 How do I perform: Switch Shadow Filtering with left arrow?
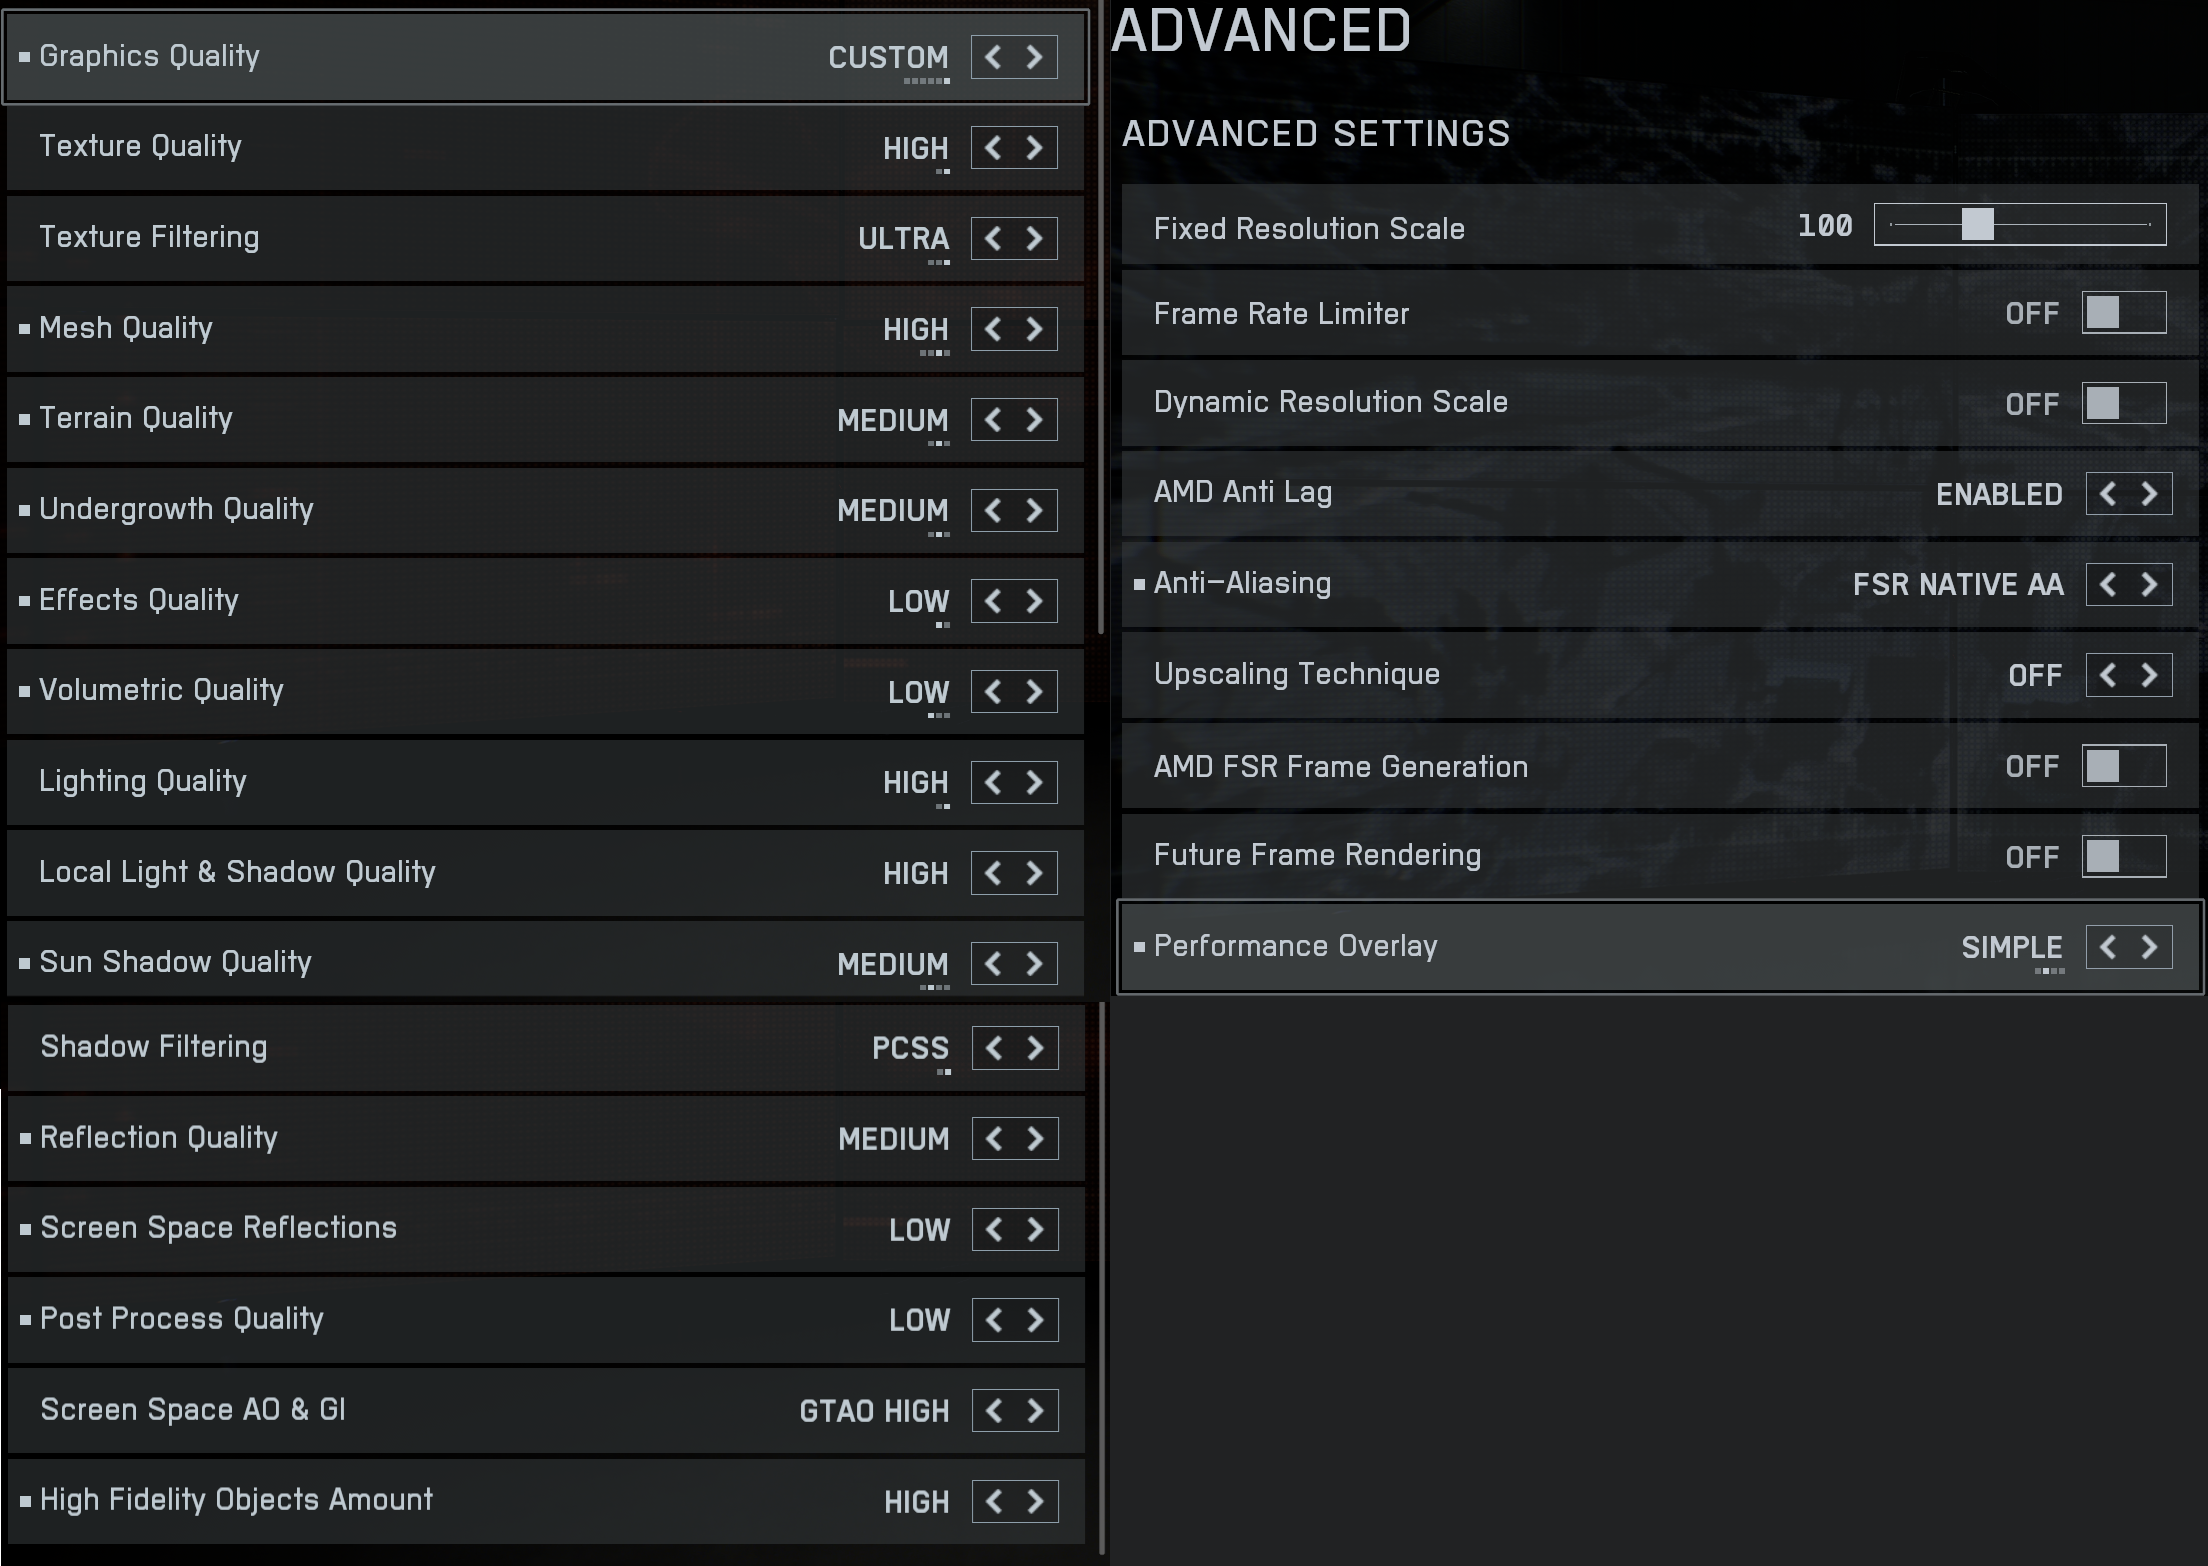[x=994, y=1048]
